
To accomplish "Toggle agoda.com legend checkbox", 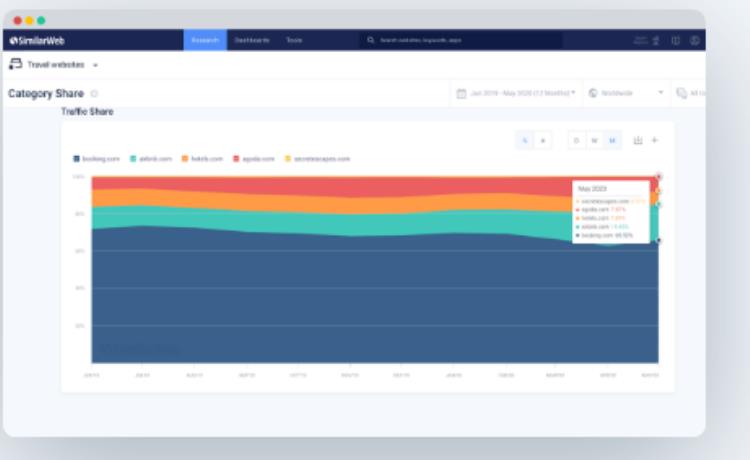I will [x=236, y=159].
